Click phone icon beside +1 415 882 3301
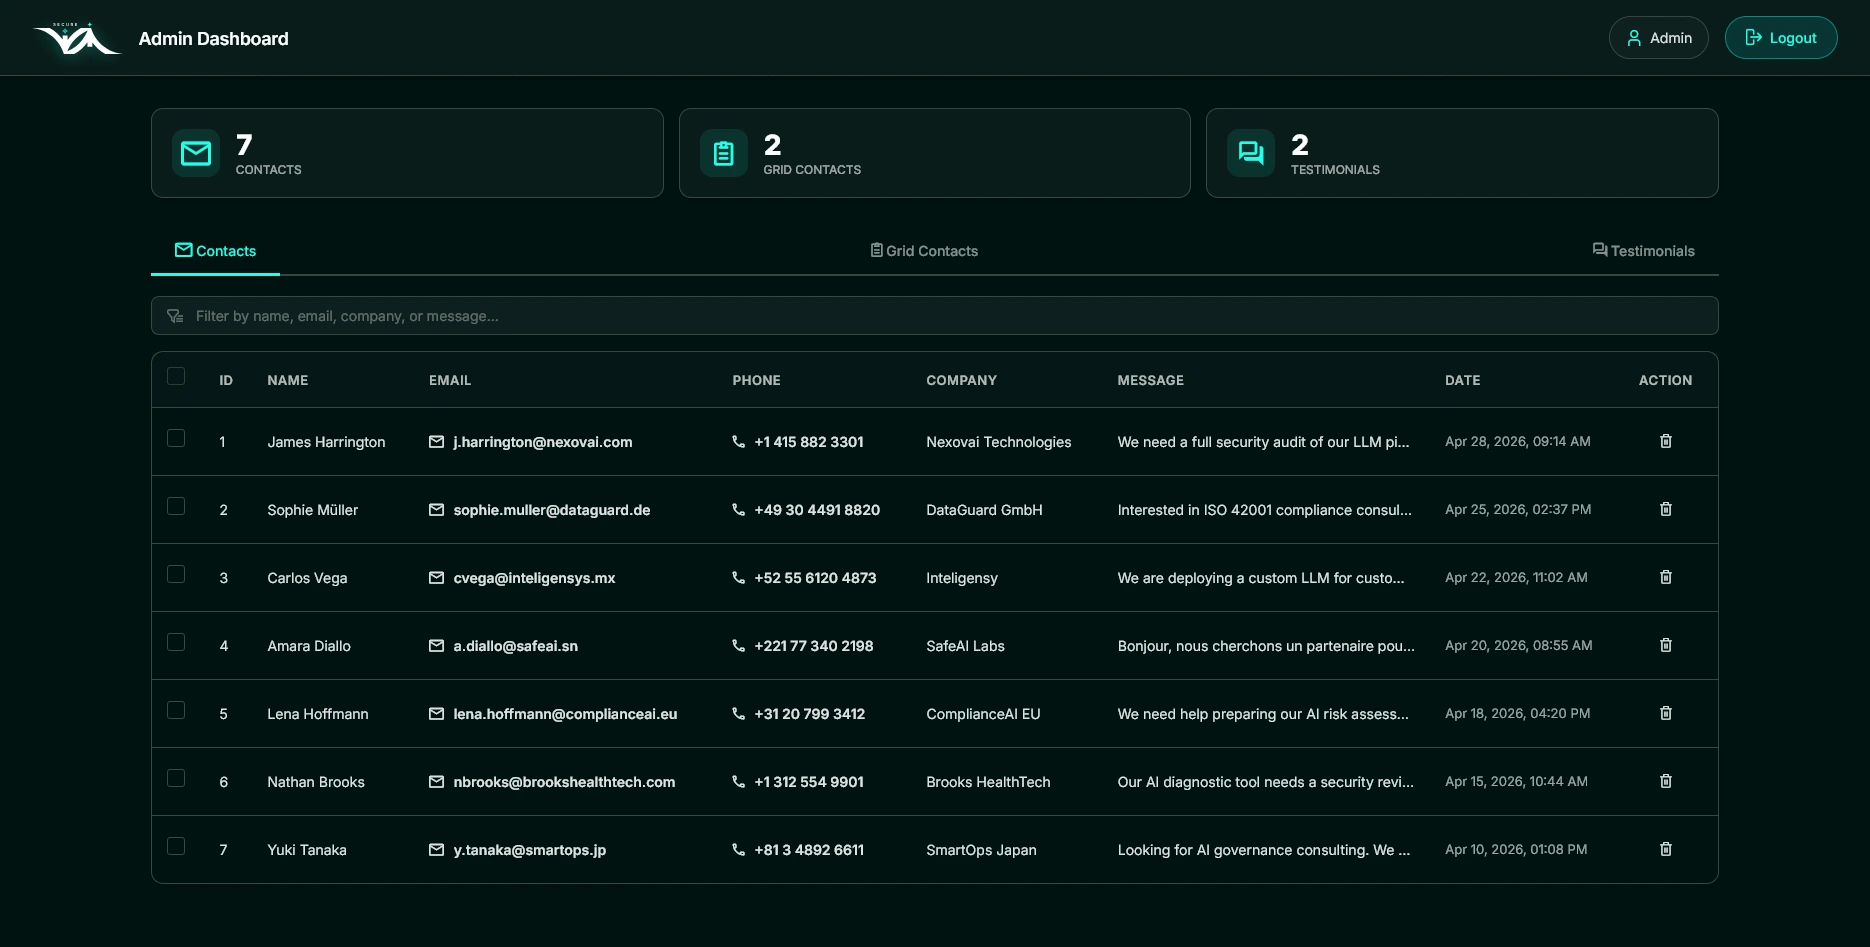This screenshot has width=1870, height=947. [739, 442]
